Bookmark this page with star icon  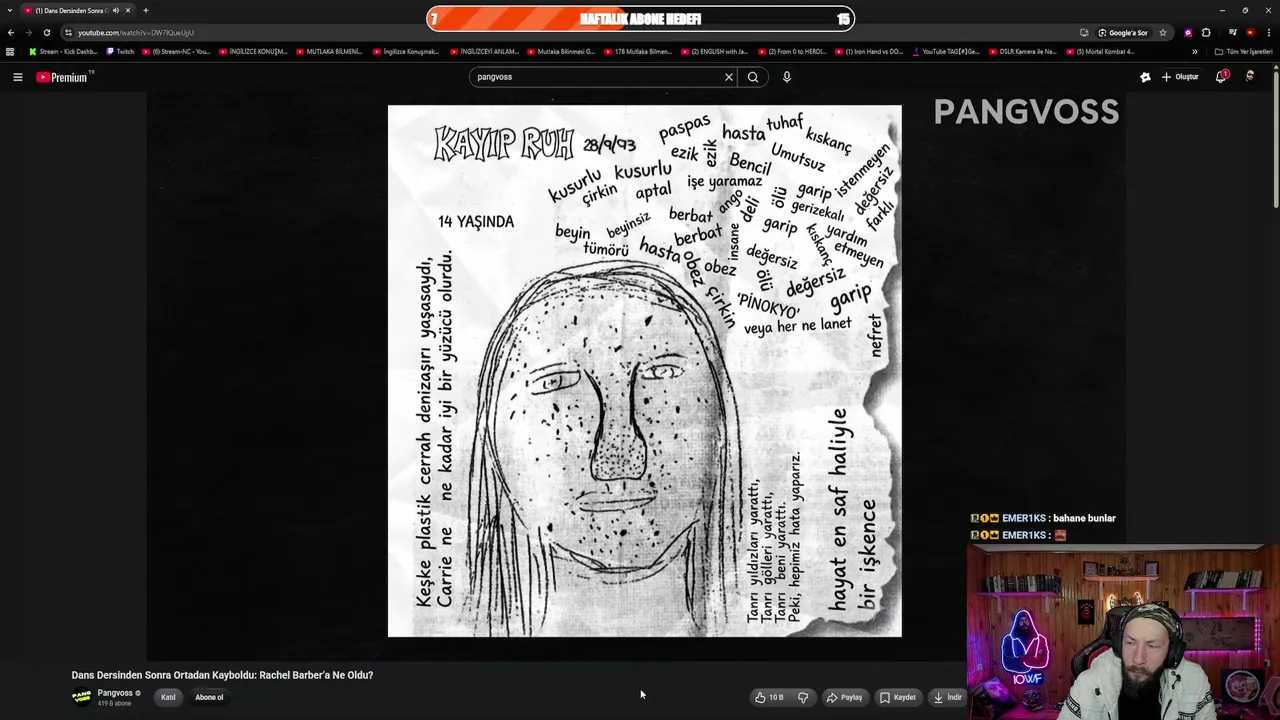coord(1163,32)
